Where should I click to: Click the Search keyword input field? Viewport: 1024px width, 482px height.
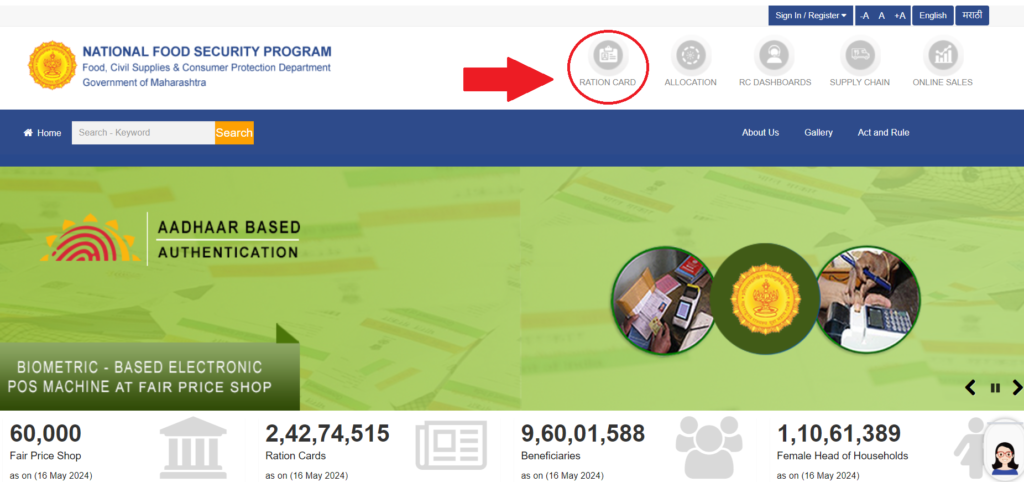(x=143, y=133)
